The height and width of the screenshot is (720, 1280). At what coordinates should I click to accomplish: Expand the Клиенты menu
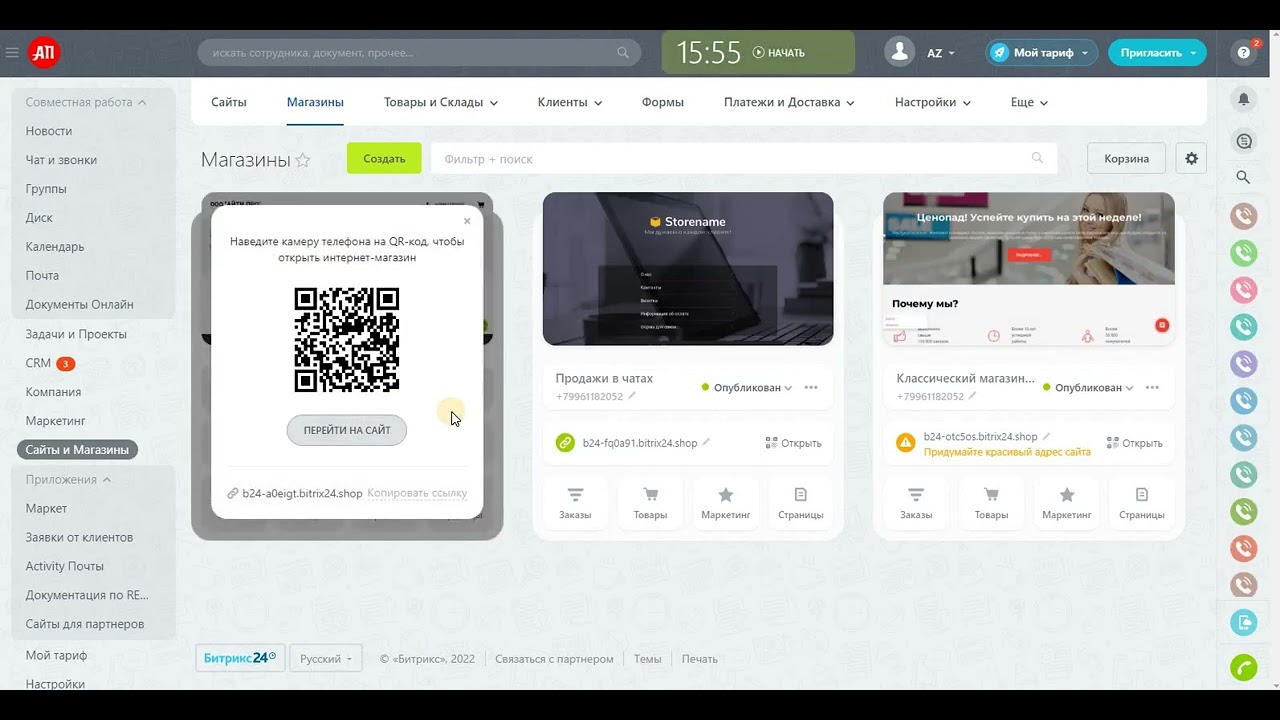(570, 102)
